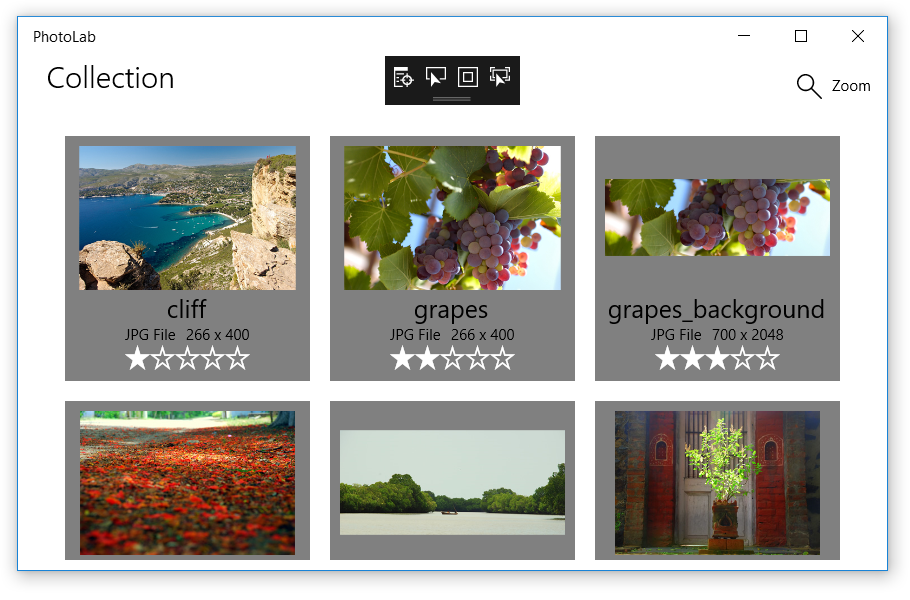Expand the toolbar overflow handle
The height and width of the screenshot is (600, 910).
(452, 100)
